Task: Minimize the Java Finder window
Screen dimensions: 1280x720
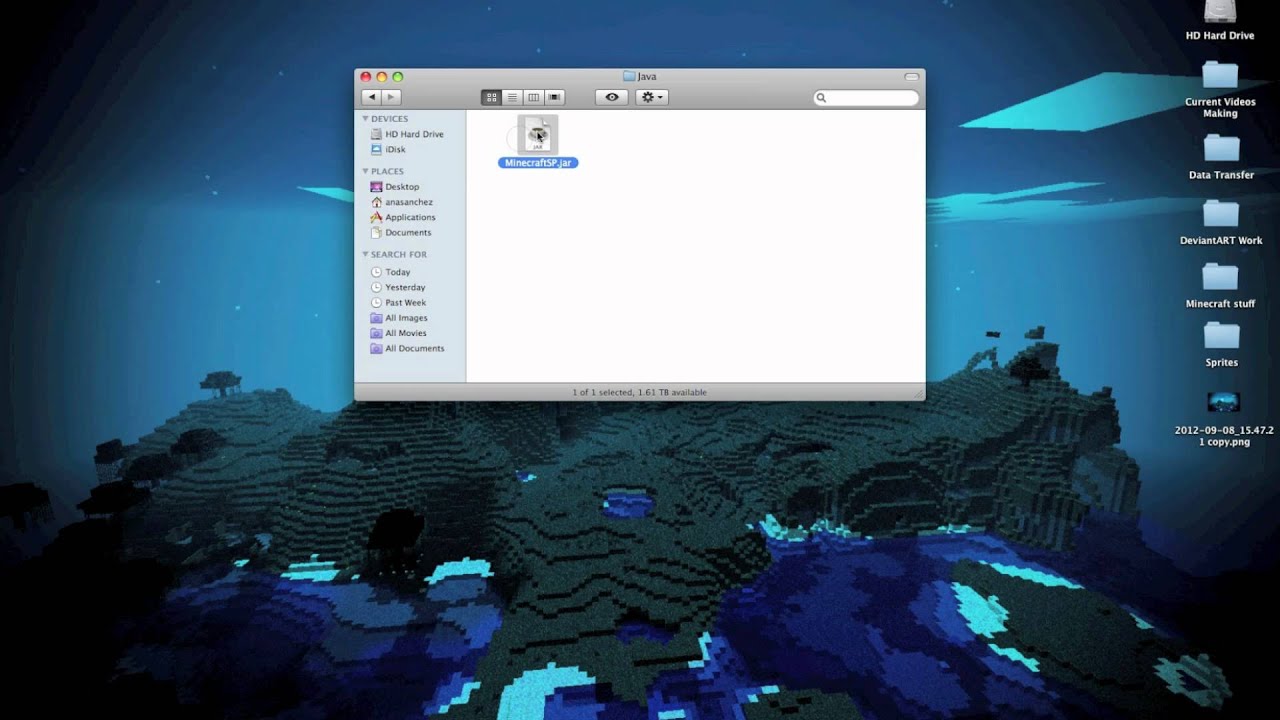Action: coord(382,76)
